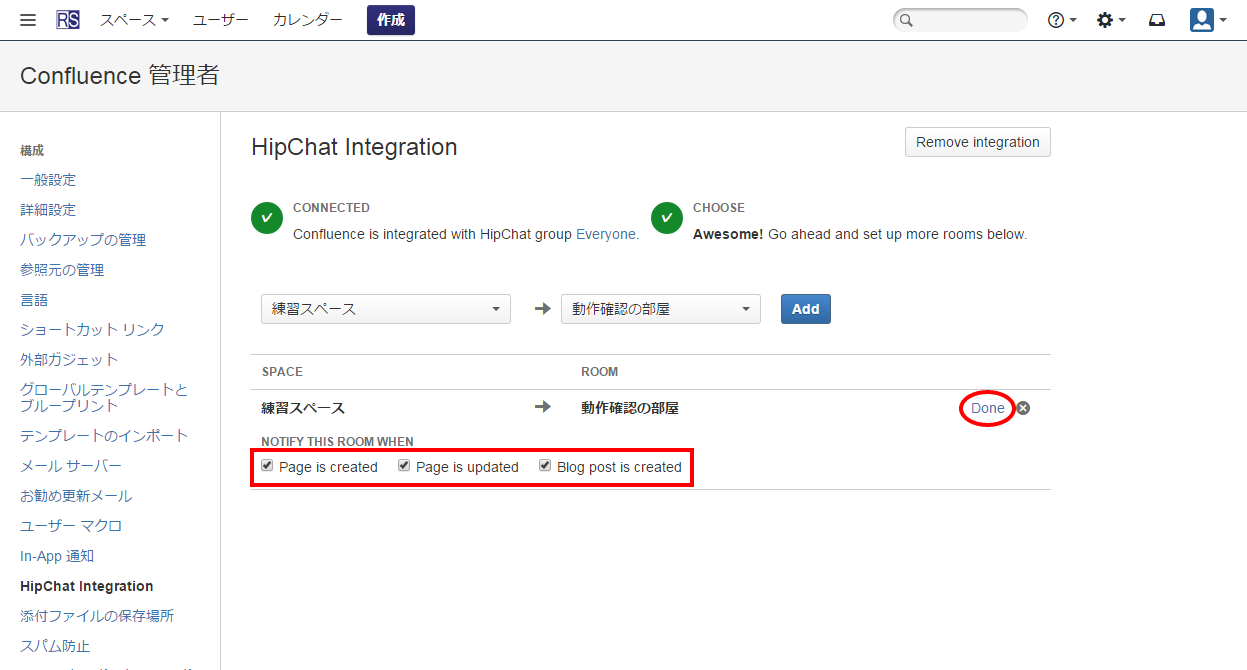The image size is (1247, 670).
Task: Click the Done link
Action: (x=988, y=408)
